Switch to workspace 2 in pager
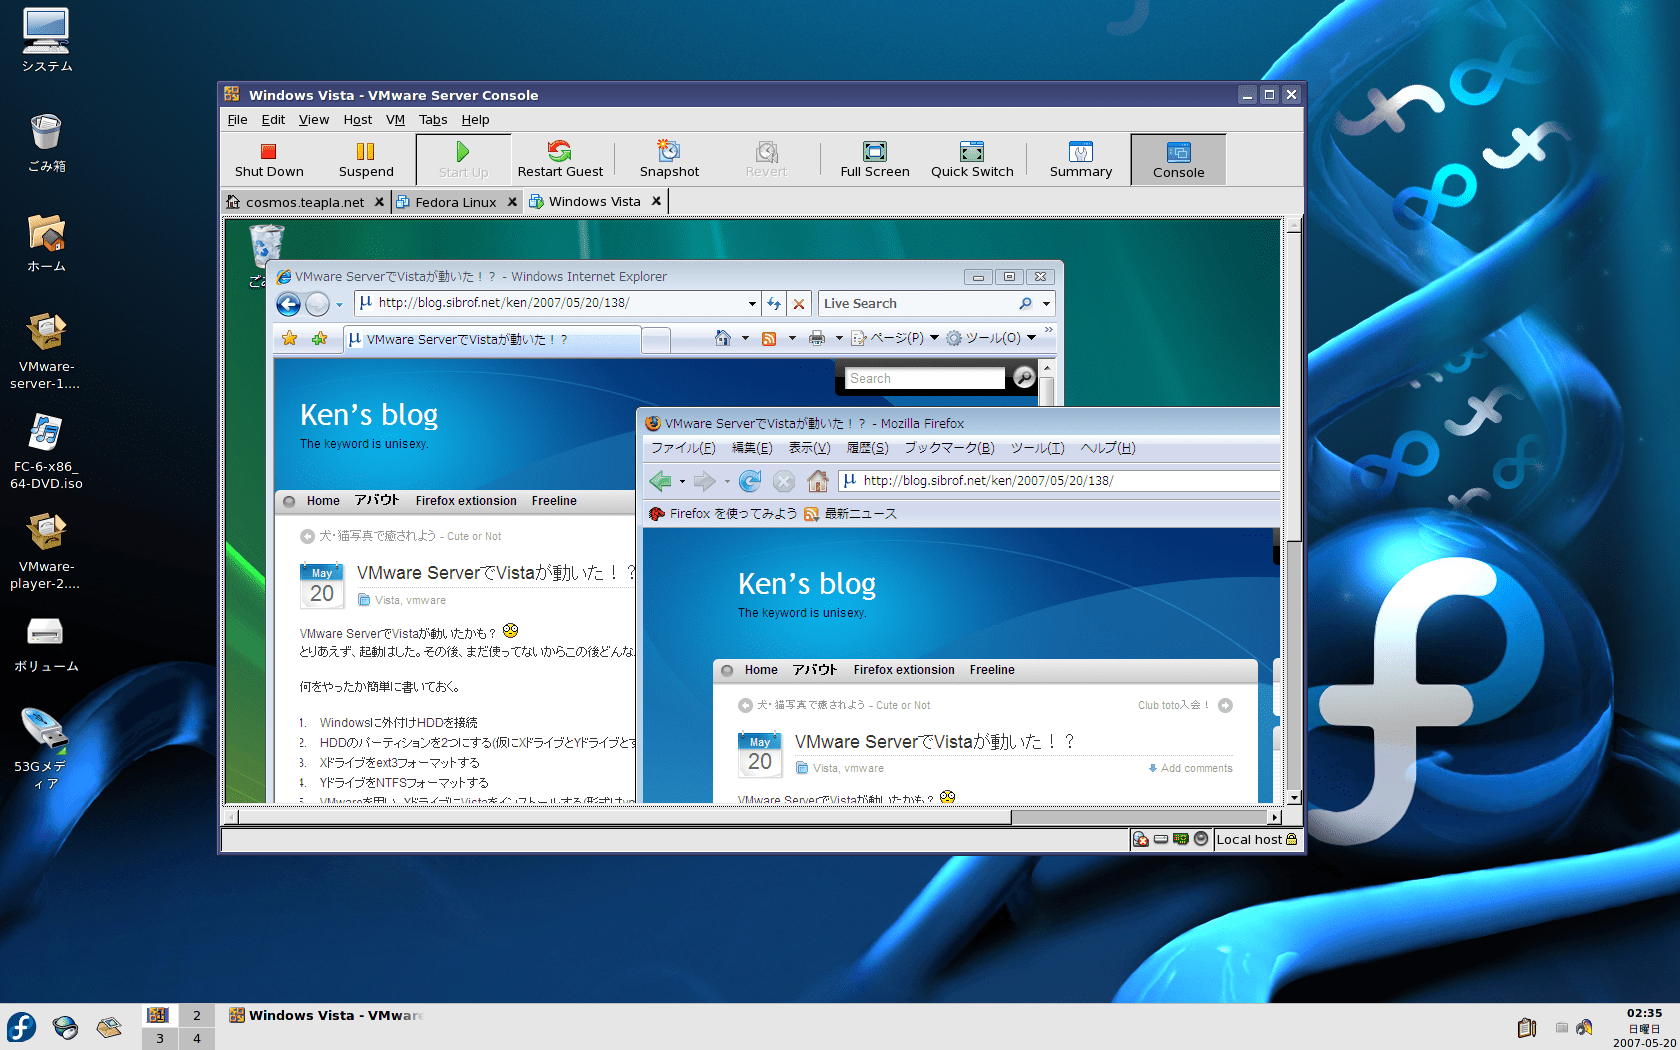 click(x=197, y=1015)
